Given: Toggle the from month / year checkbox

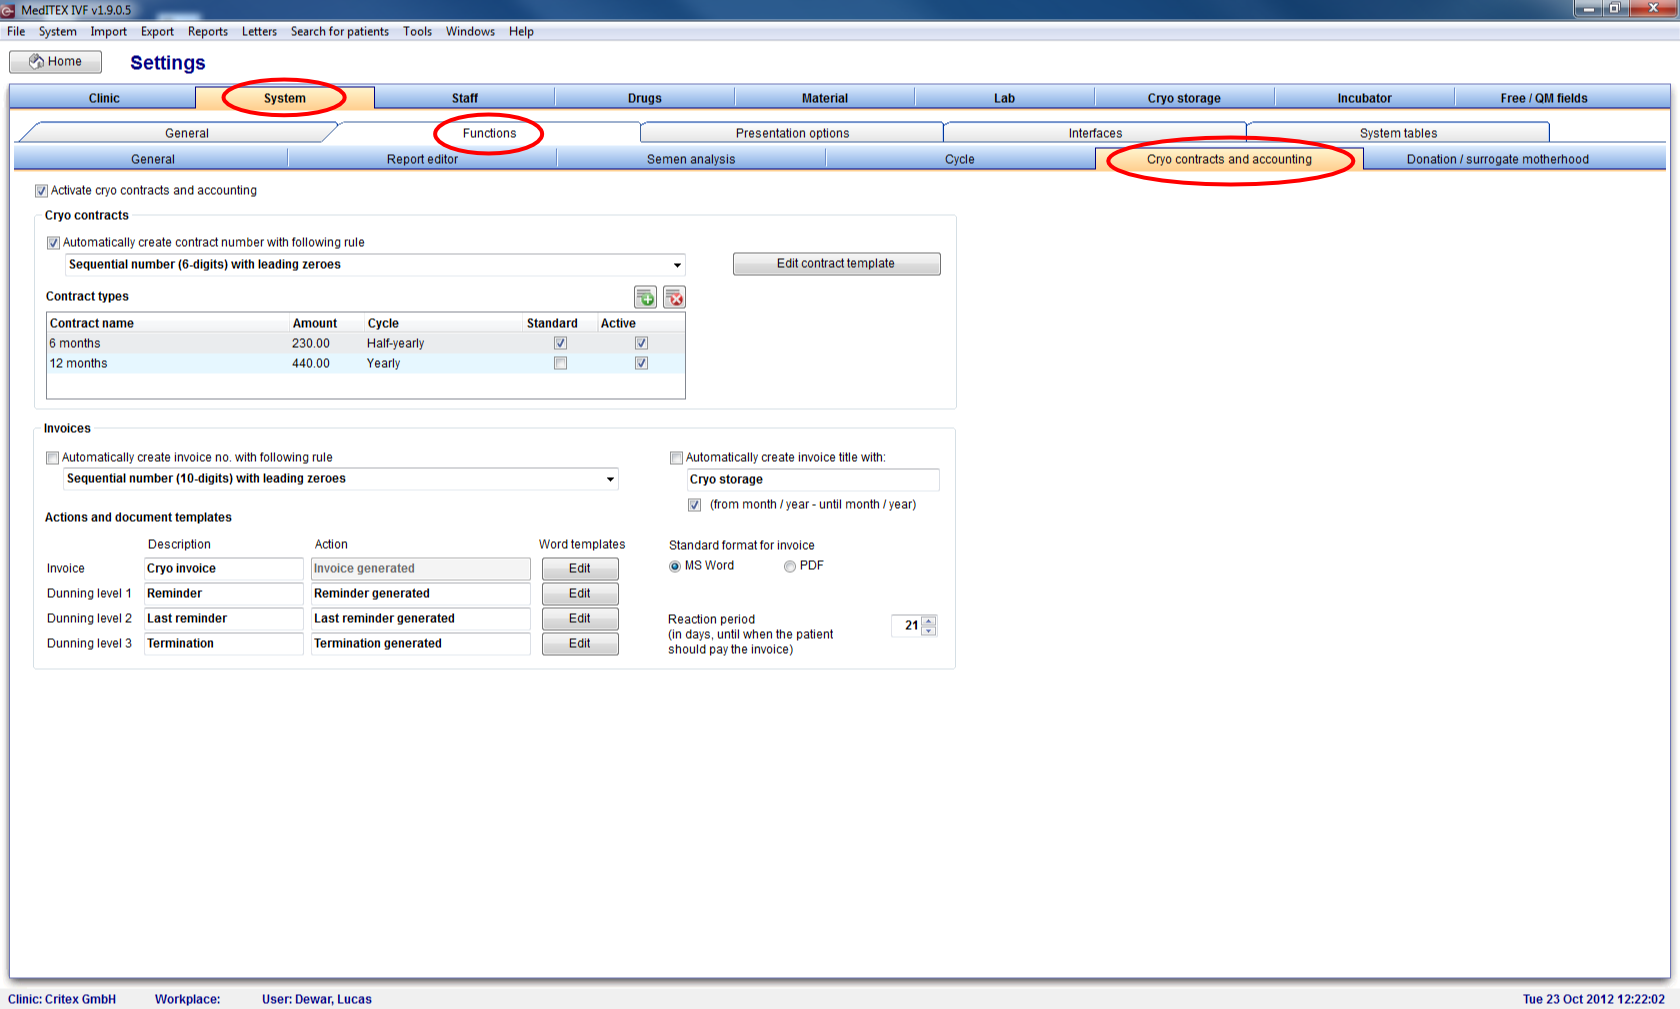Looking at the screenshot, I should pyautogui.click(x=694, y=505).
